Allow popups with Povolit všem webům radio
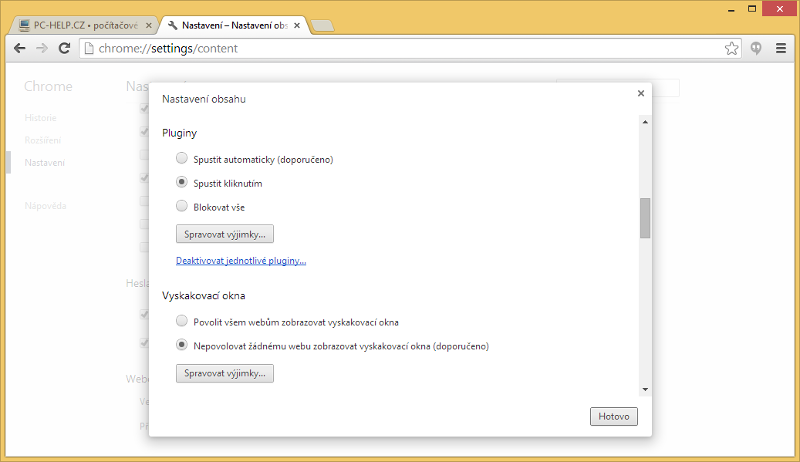Viewport: 800px width, 462px height. pos(181,321)
